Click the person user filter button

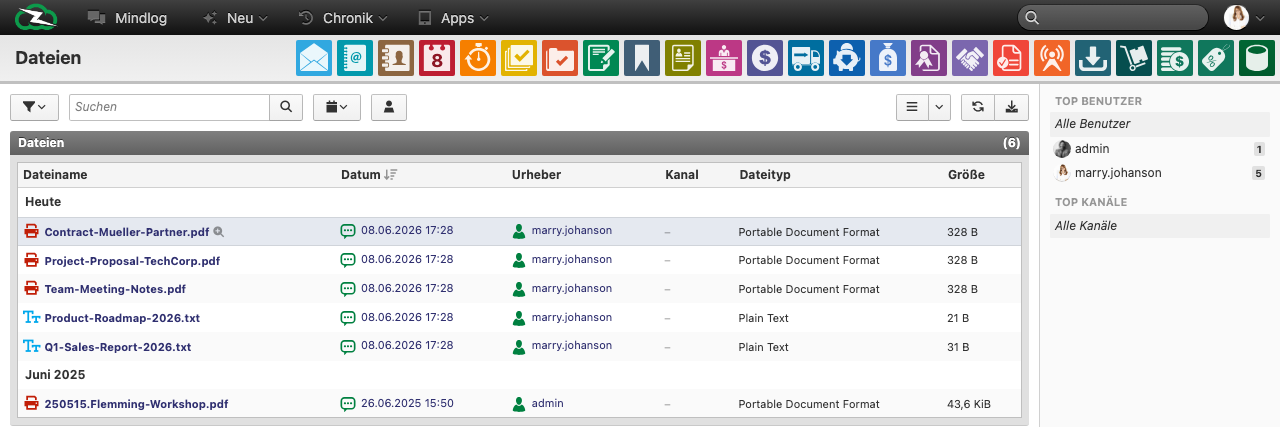point(389,107)
